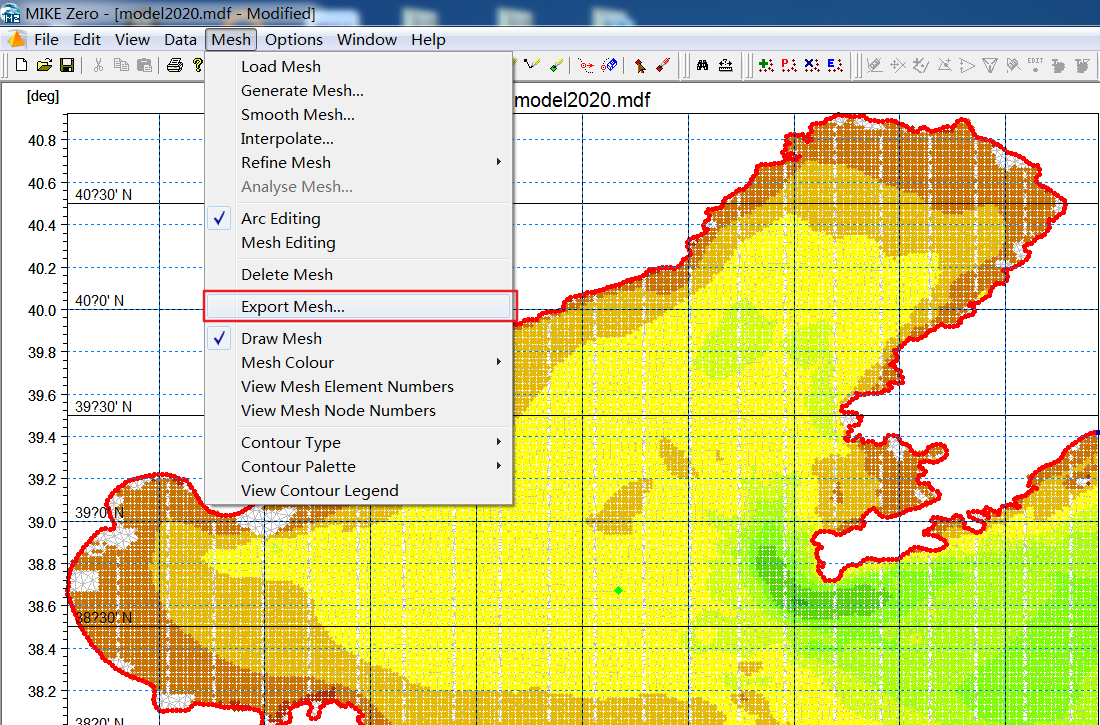Viewport: 1100px width, 725px height.
Task: Click the binoculars find icon
Action: (703, 66)
